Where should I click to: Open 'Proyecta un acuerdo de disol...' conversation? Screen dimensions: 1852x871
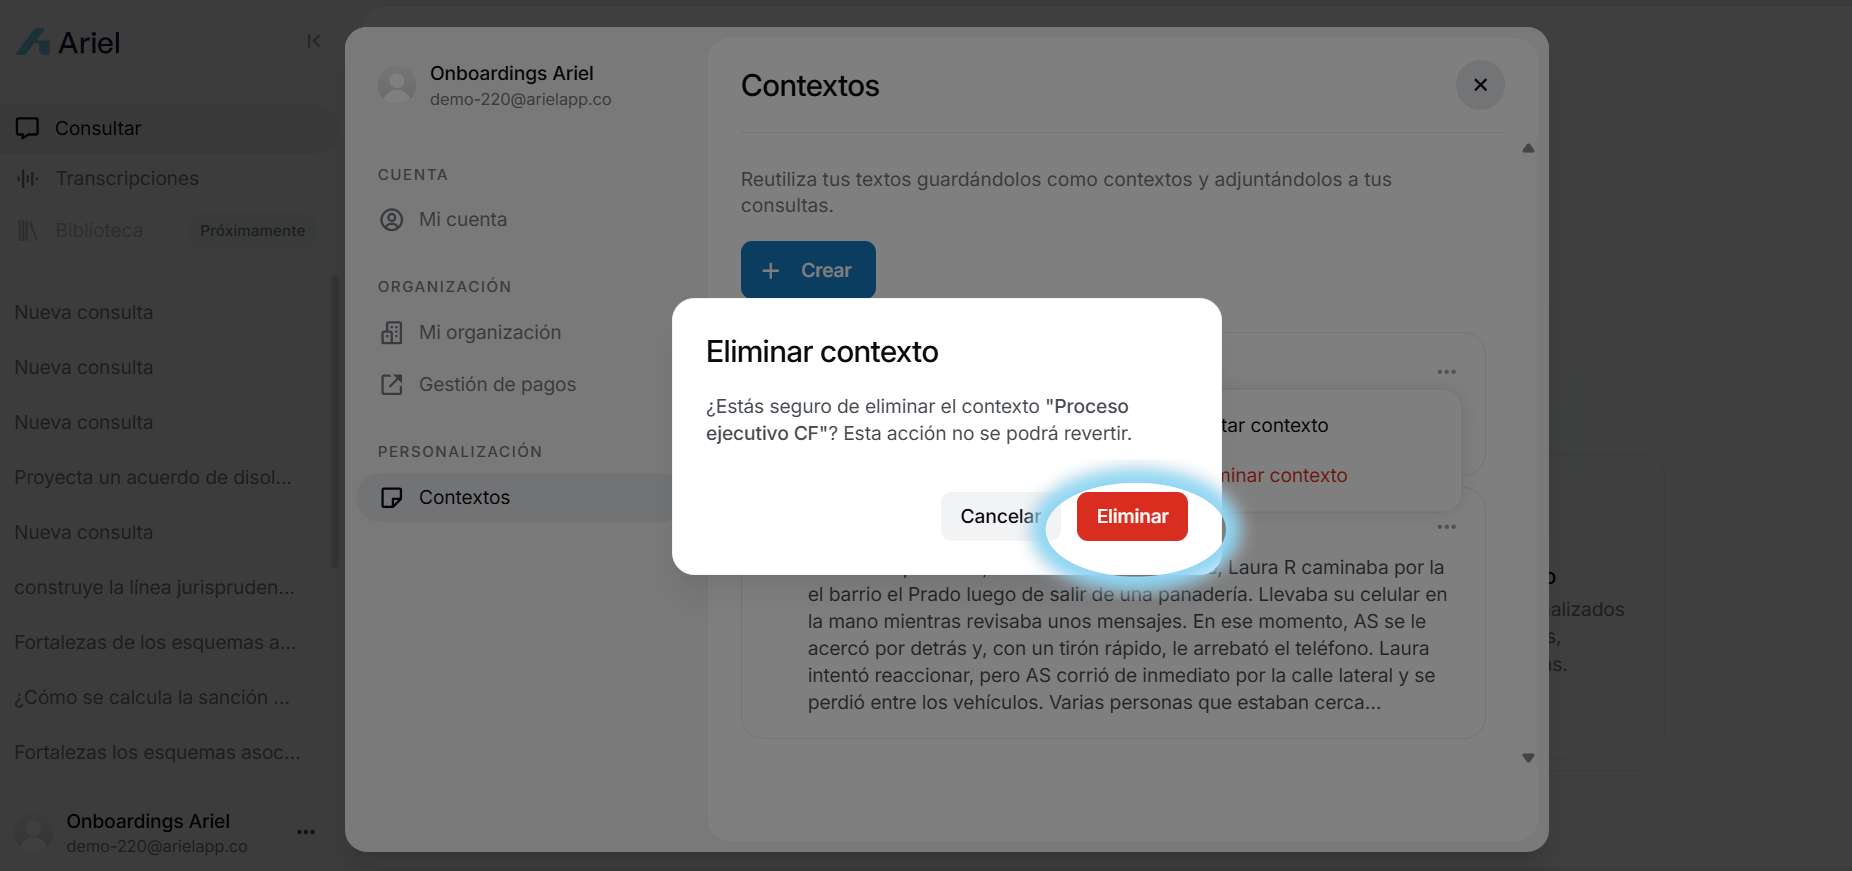coord(153,477)
